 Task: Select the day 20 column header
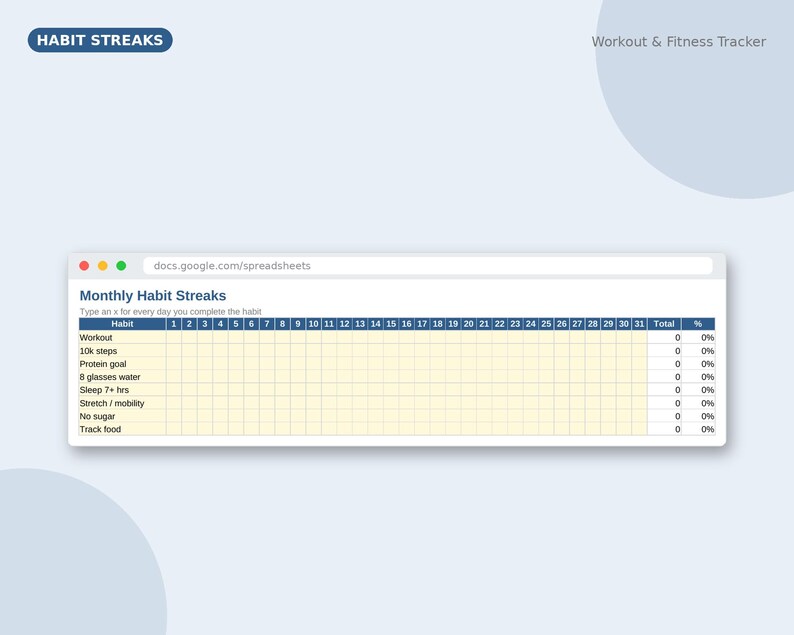pos(468,324)
